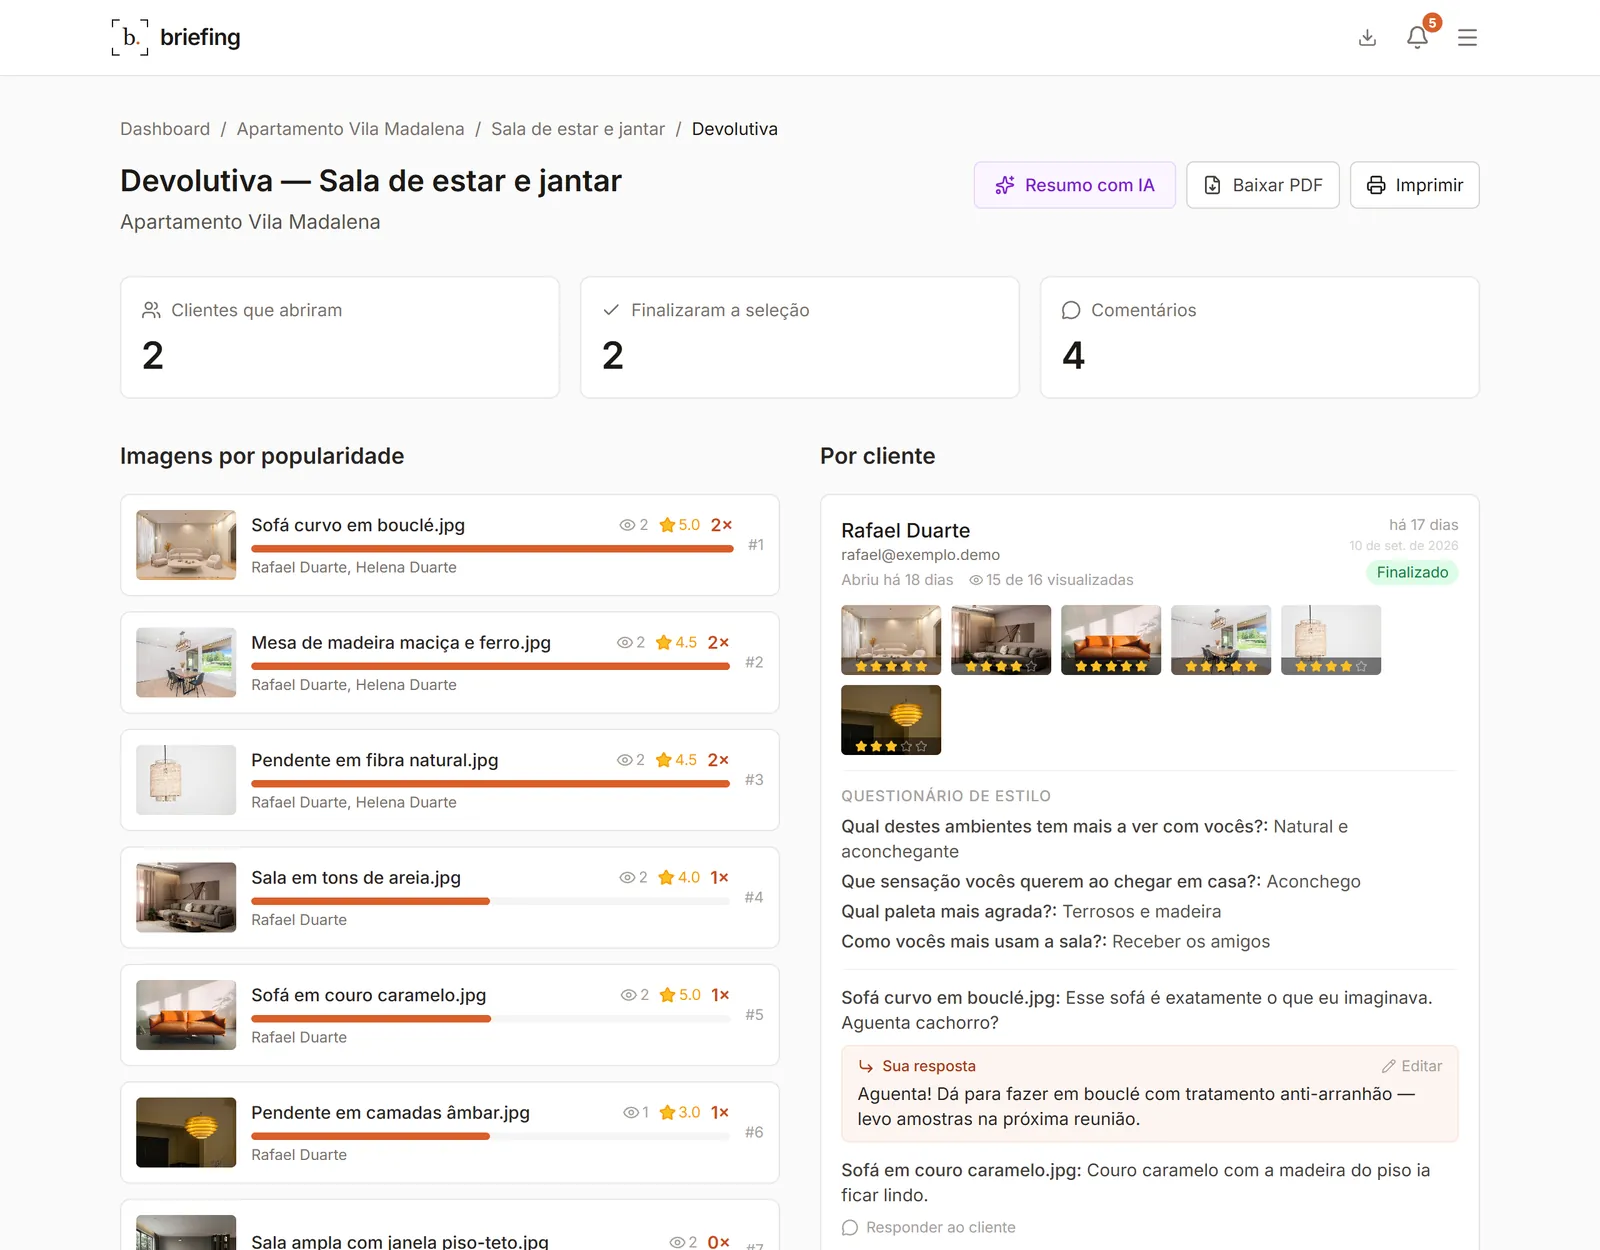Screen dimensions: 1600x1250
Task: Click popularity bar of Sofá curvo em bouclé
Action: click(x=492, y=549)
